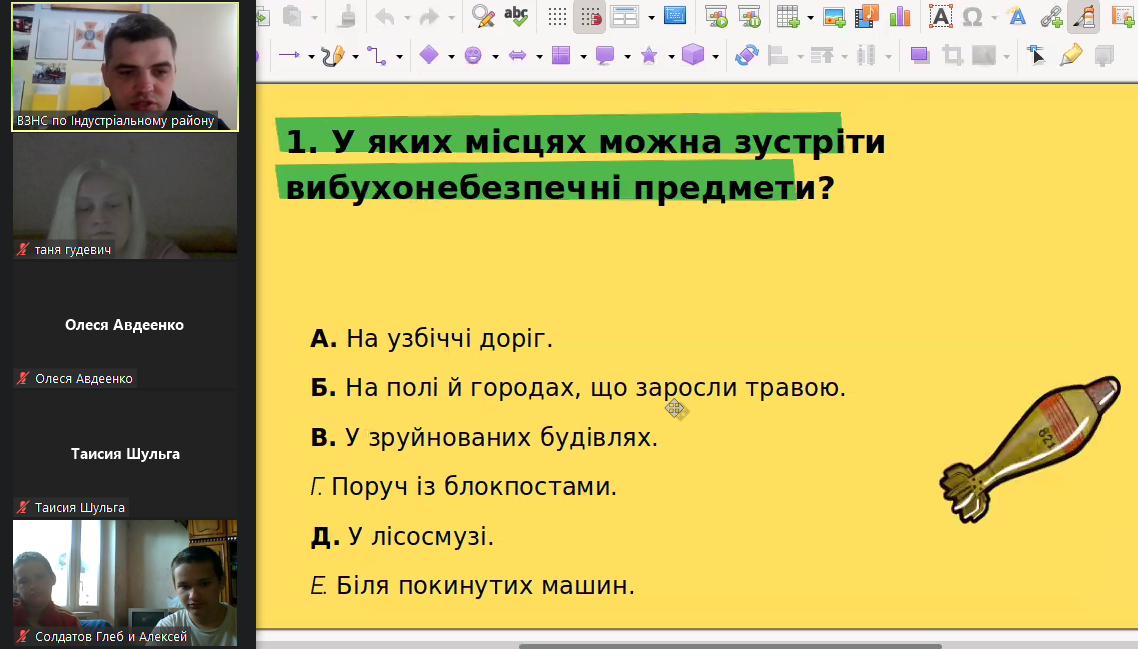
Task: Click the Insert Image icon
Action: click(x=834, y=16)
